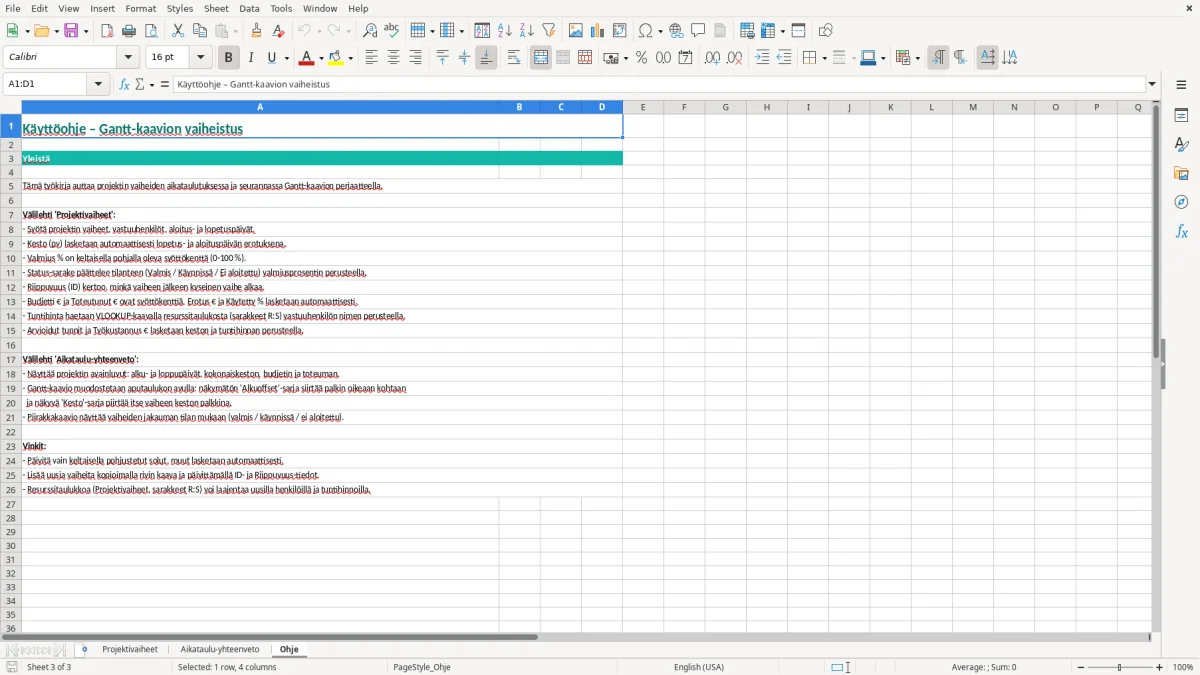Viewport: 1200px width, 675px height.
Task: Toggle the AutoFilter funnel icon
Action: pos(549,31)
